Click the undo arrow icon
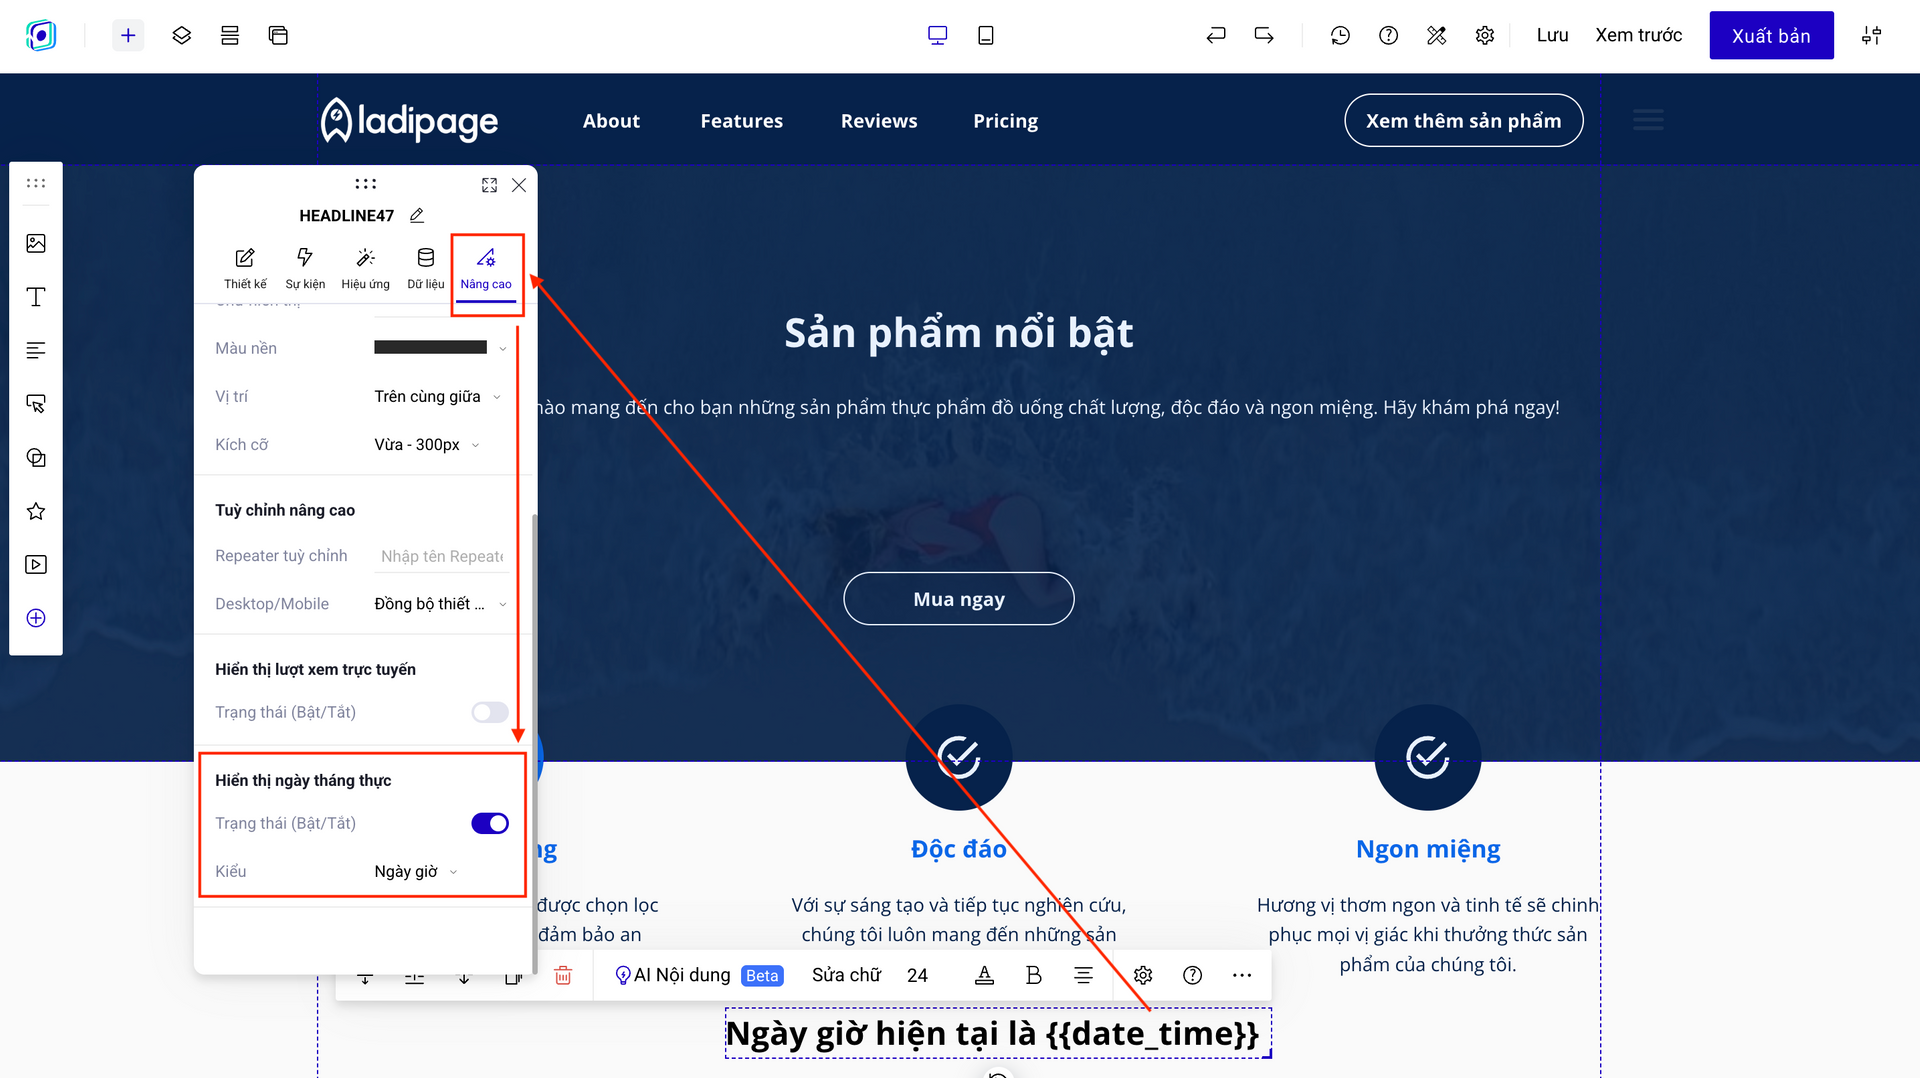Viewport: 1920px width, 1078px height. tap(1216, 36)
